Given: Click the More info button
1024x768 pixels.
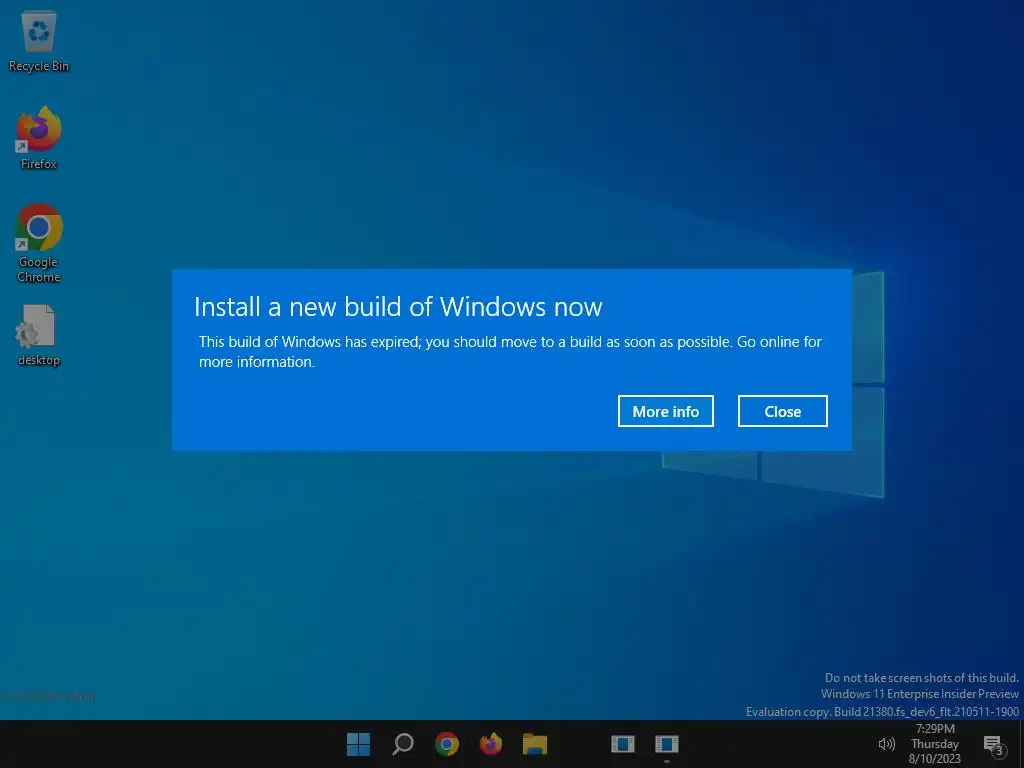Looking at the screenshot, I should [x=665, y=411].
